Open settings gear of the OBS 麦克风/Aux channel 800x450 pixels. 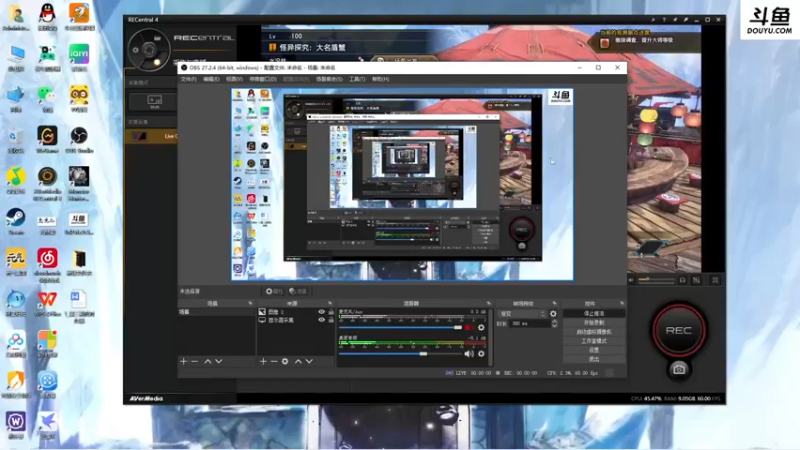(x=481, y=328)
